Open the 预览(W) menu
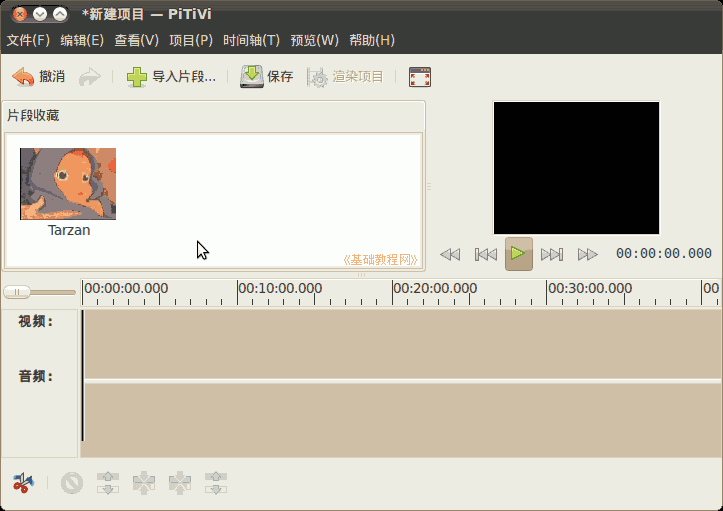This screenshot has width=723, height=511. (314, 40)
